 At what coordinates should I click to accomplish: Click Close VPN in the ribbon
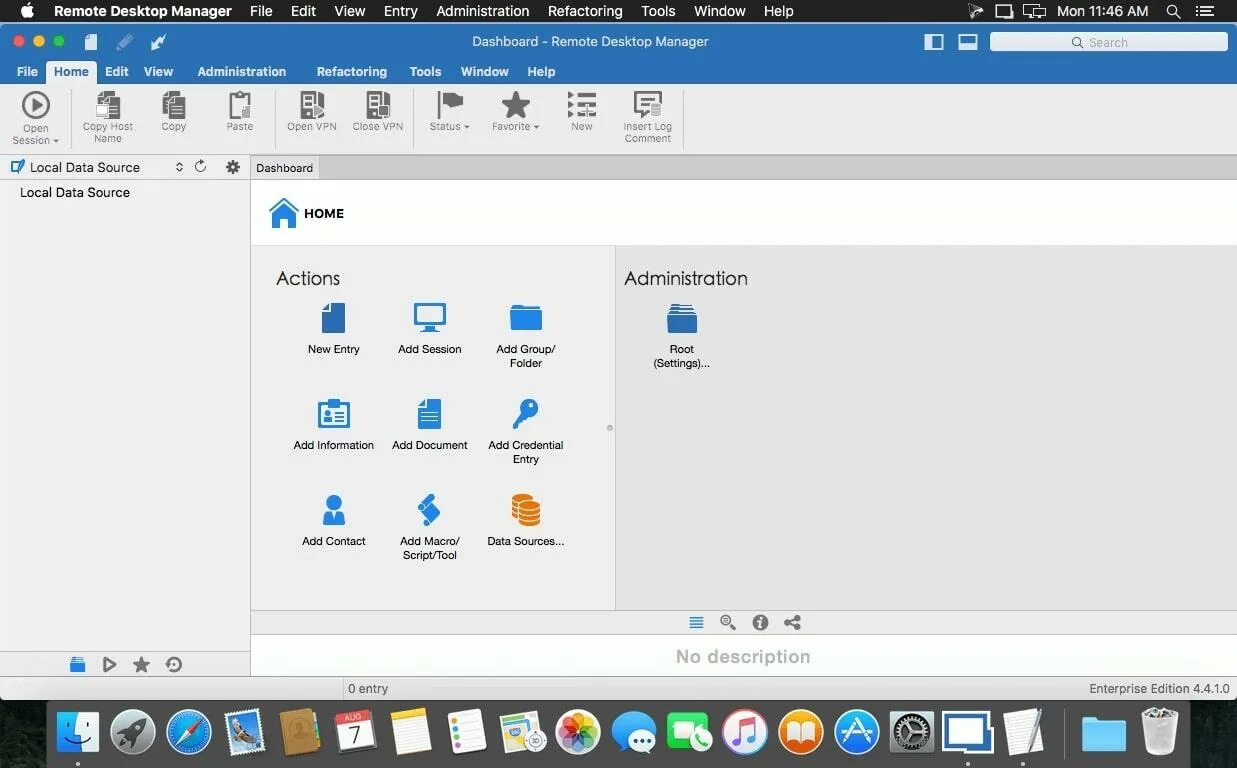coord(378,112)
